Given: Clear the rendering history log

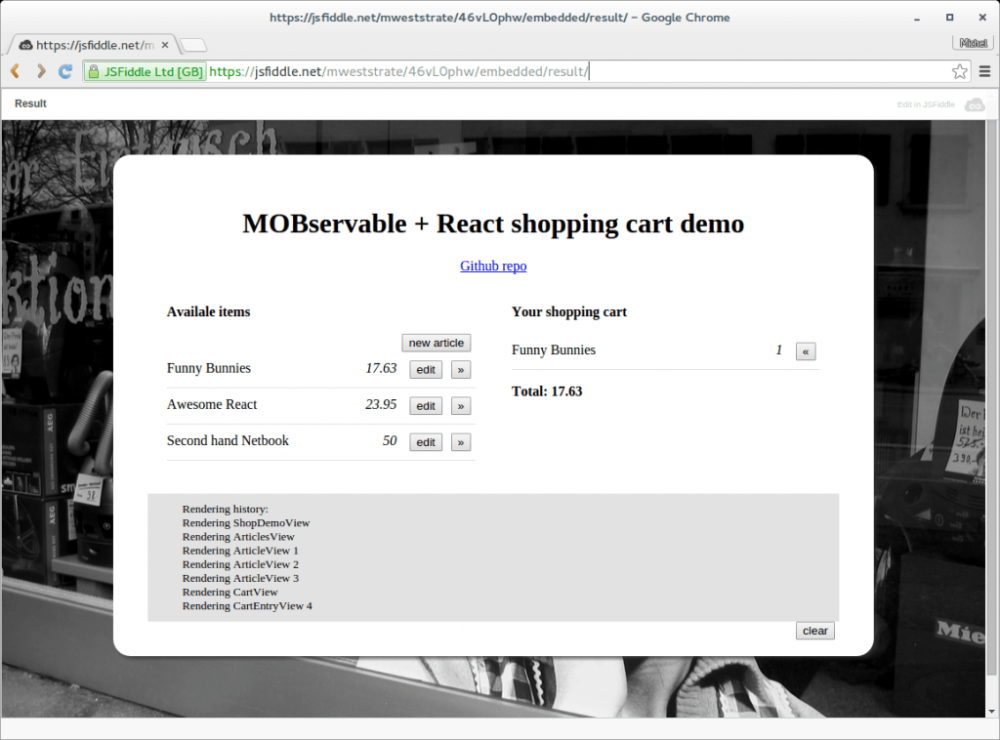Looking at the screenshot, I should 815,630.
